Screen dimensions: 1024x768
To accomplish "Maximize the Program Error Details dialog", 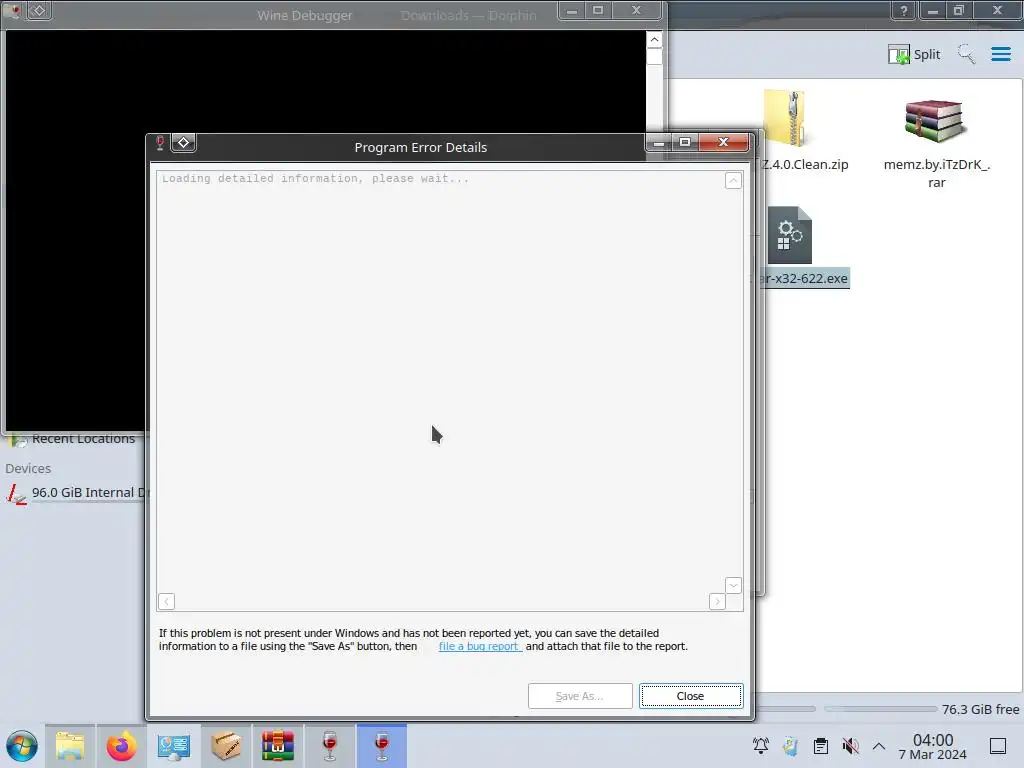I will click(x=684, y=142).
